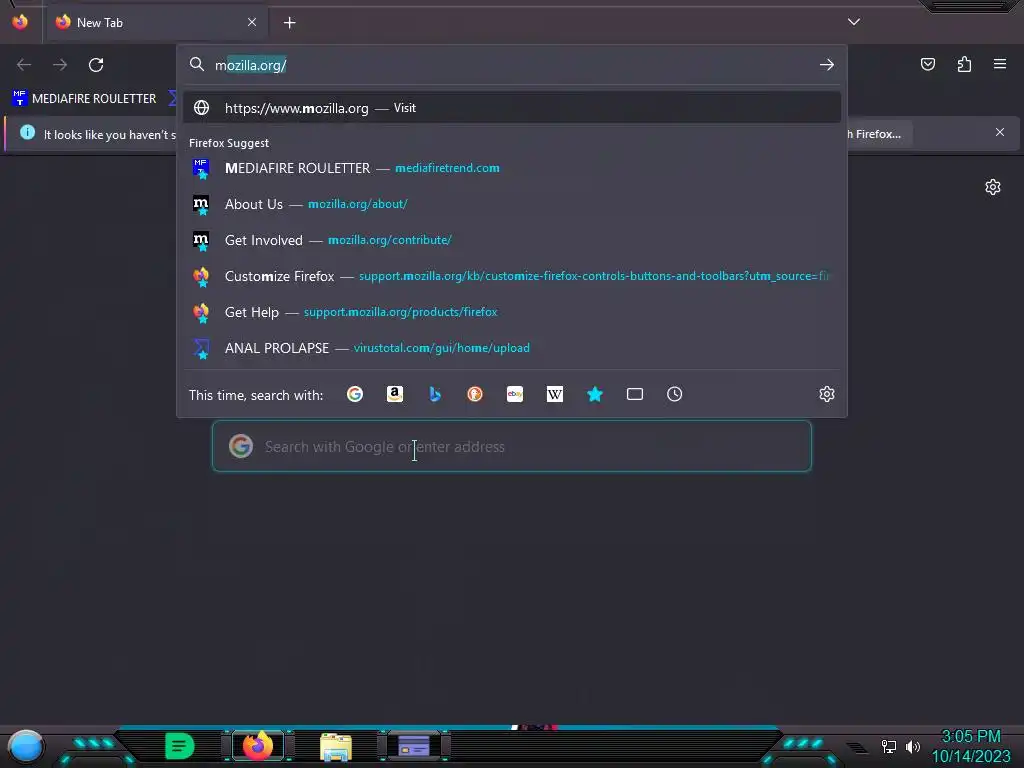The height and width of the screenshot is (768, 1024).
Task: Open the list all tabs chevron
Action: [x=854, y=22]
